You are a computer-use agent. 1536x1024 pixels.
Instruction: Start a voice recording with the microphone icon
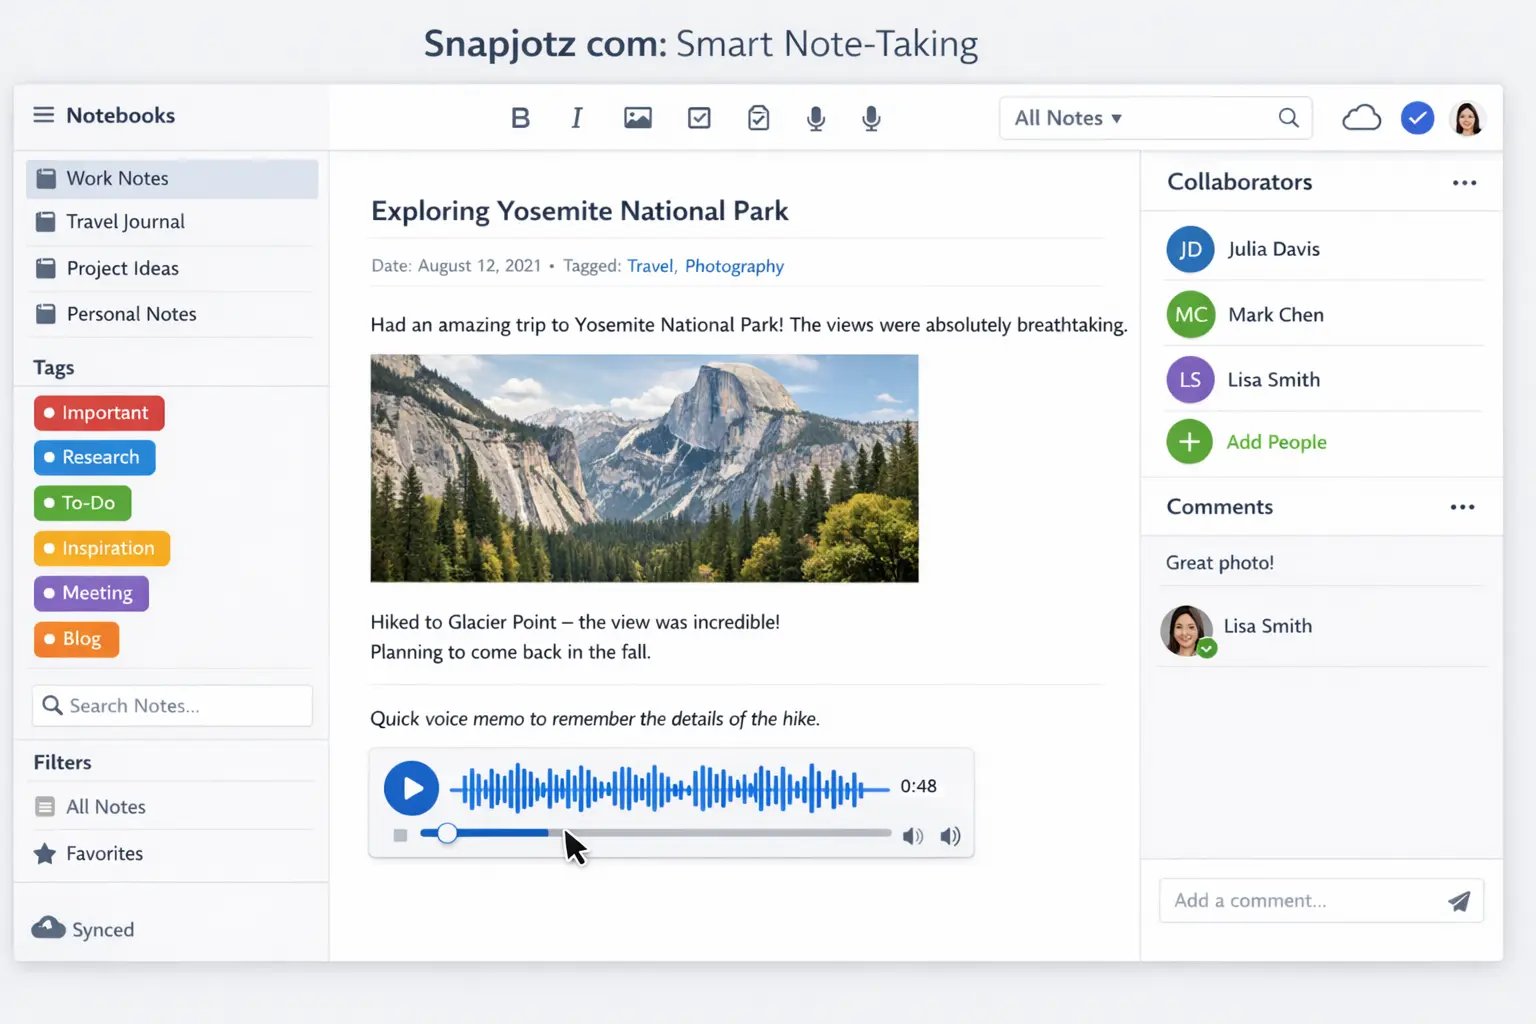[x=815, y=117]
